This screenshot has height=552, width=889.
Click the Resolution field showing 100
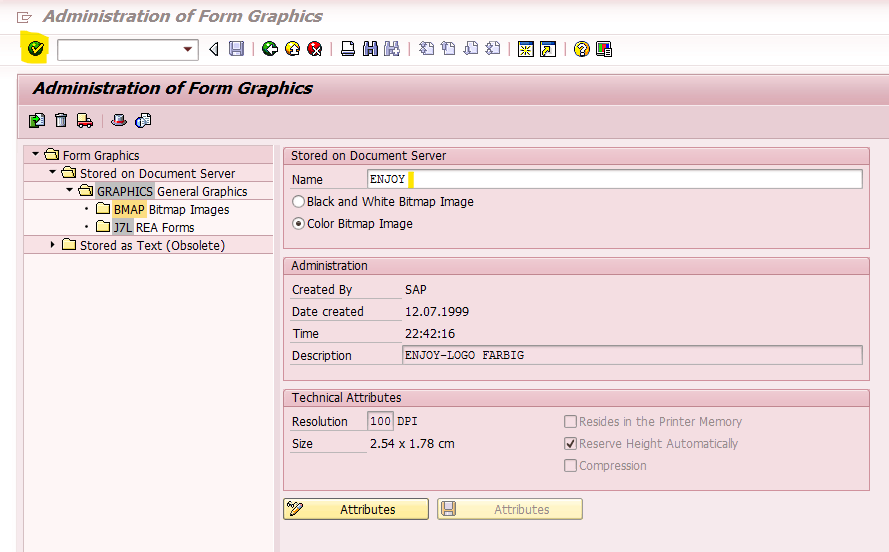tap(380, 421)
